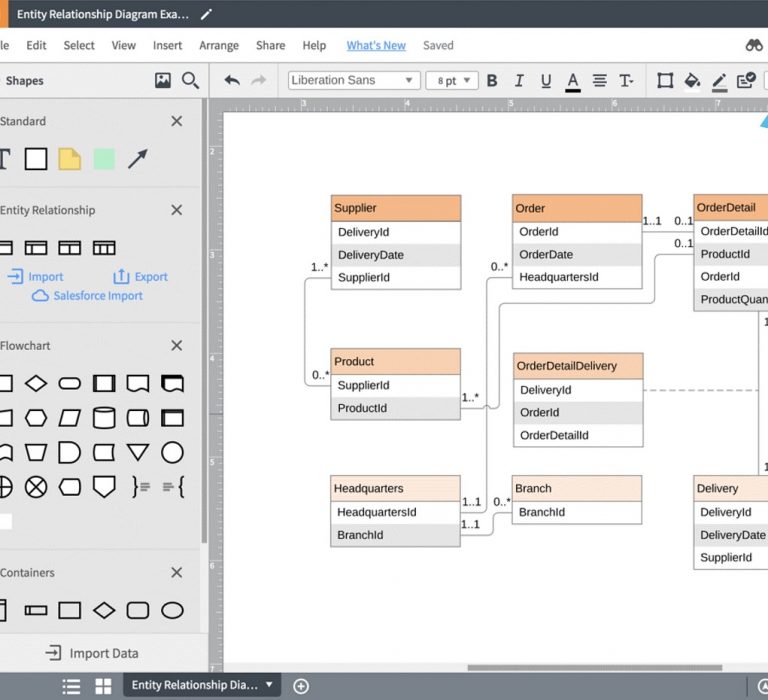Screen dimensions: 768x700
Task: Click the pencil icon to rename document
Action: (x=206, y=14)
